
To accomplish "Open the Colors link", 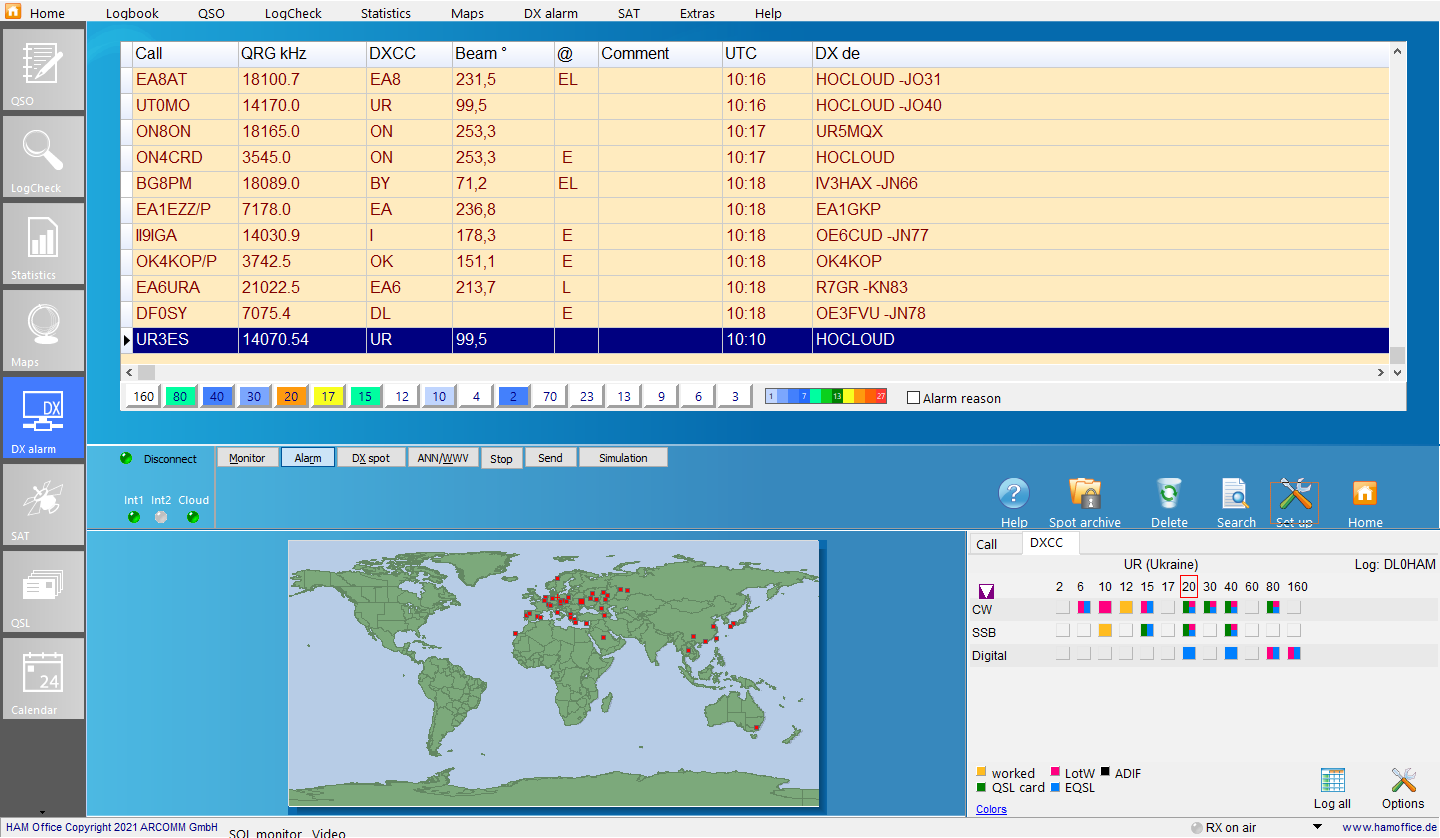I will click(x=991, y=809).
